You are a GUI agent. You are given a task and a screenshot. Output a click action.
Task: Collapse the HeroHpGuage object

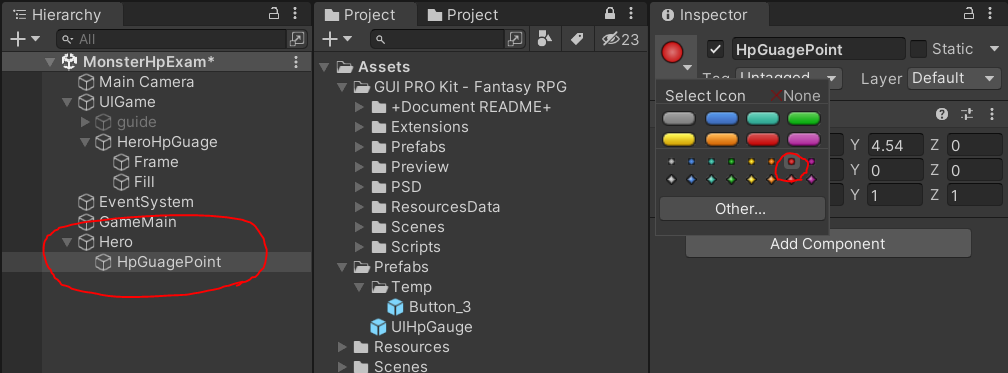tap(85, 142)
